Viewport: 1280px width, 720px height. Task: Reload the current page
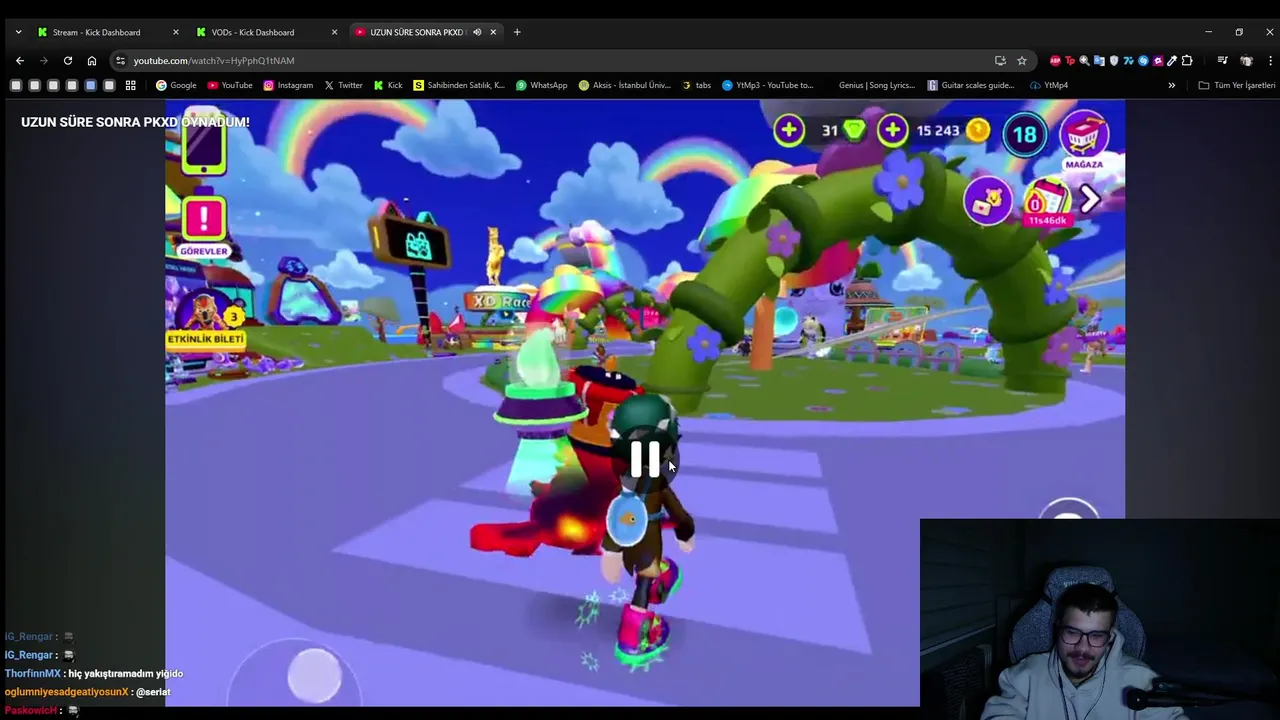[67, 60]
